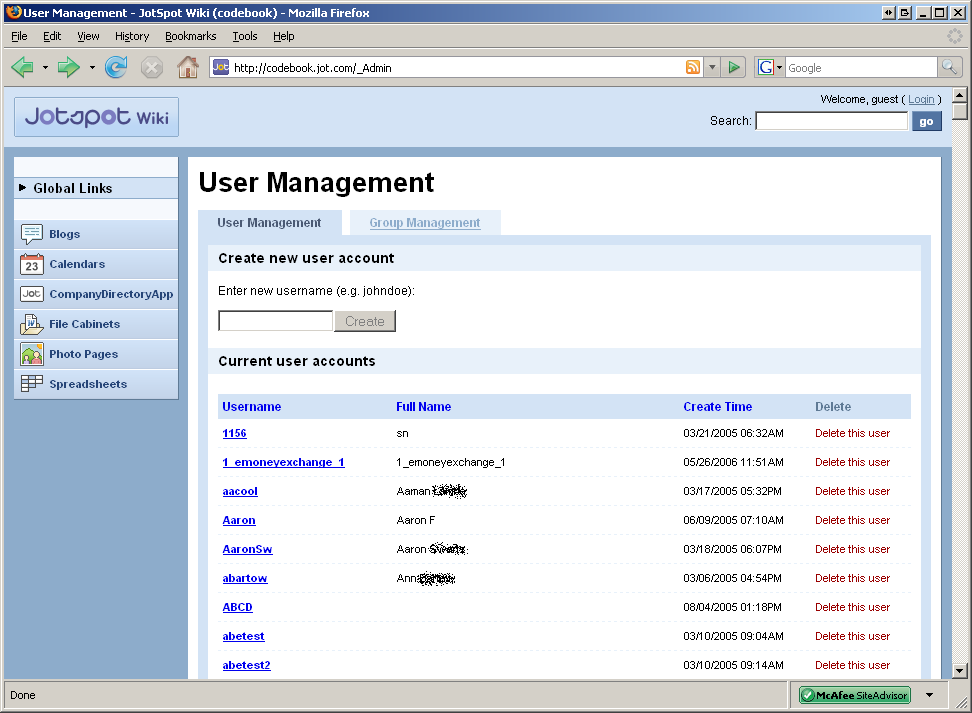Open the Calendars sidebar link
The width and height of the screenshot is (972, 713).
[x=77, y=264]
